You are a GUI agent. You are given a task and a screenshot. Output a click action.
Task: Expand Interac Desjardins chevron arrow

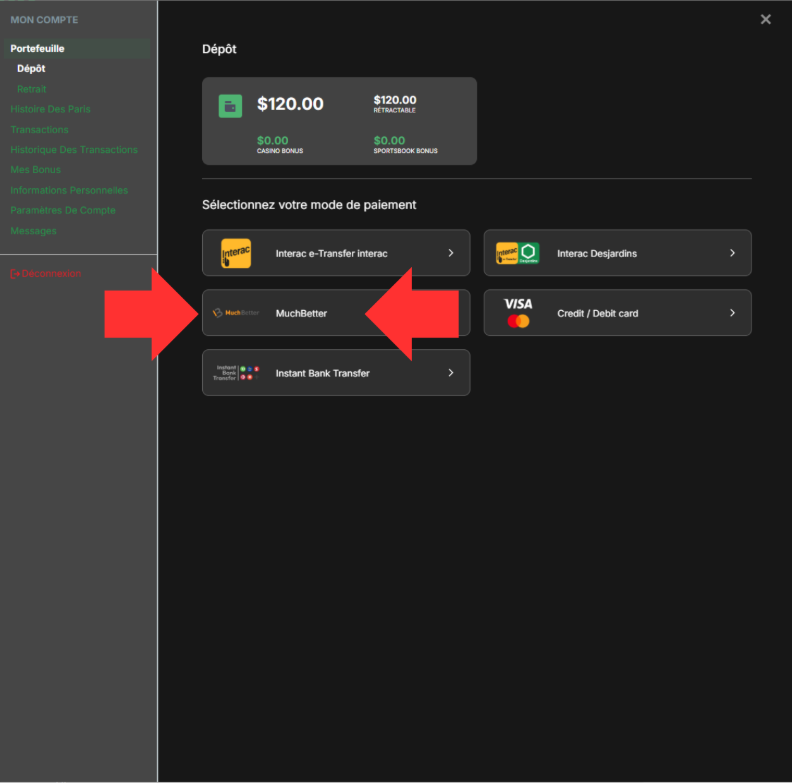click(732, 254)
